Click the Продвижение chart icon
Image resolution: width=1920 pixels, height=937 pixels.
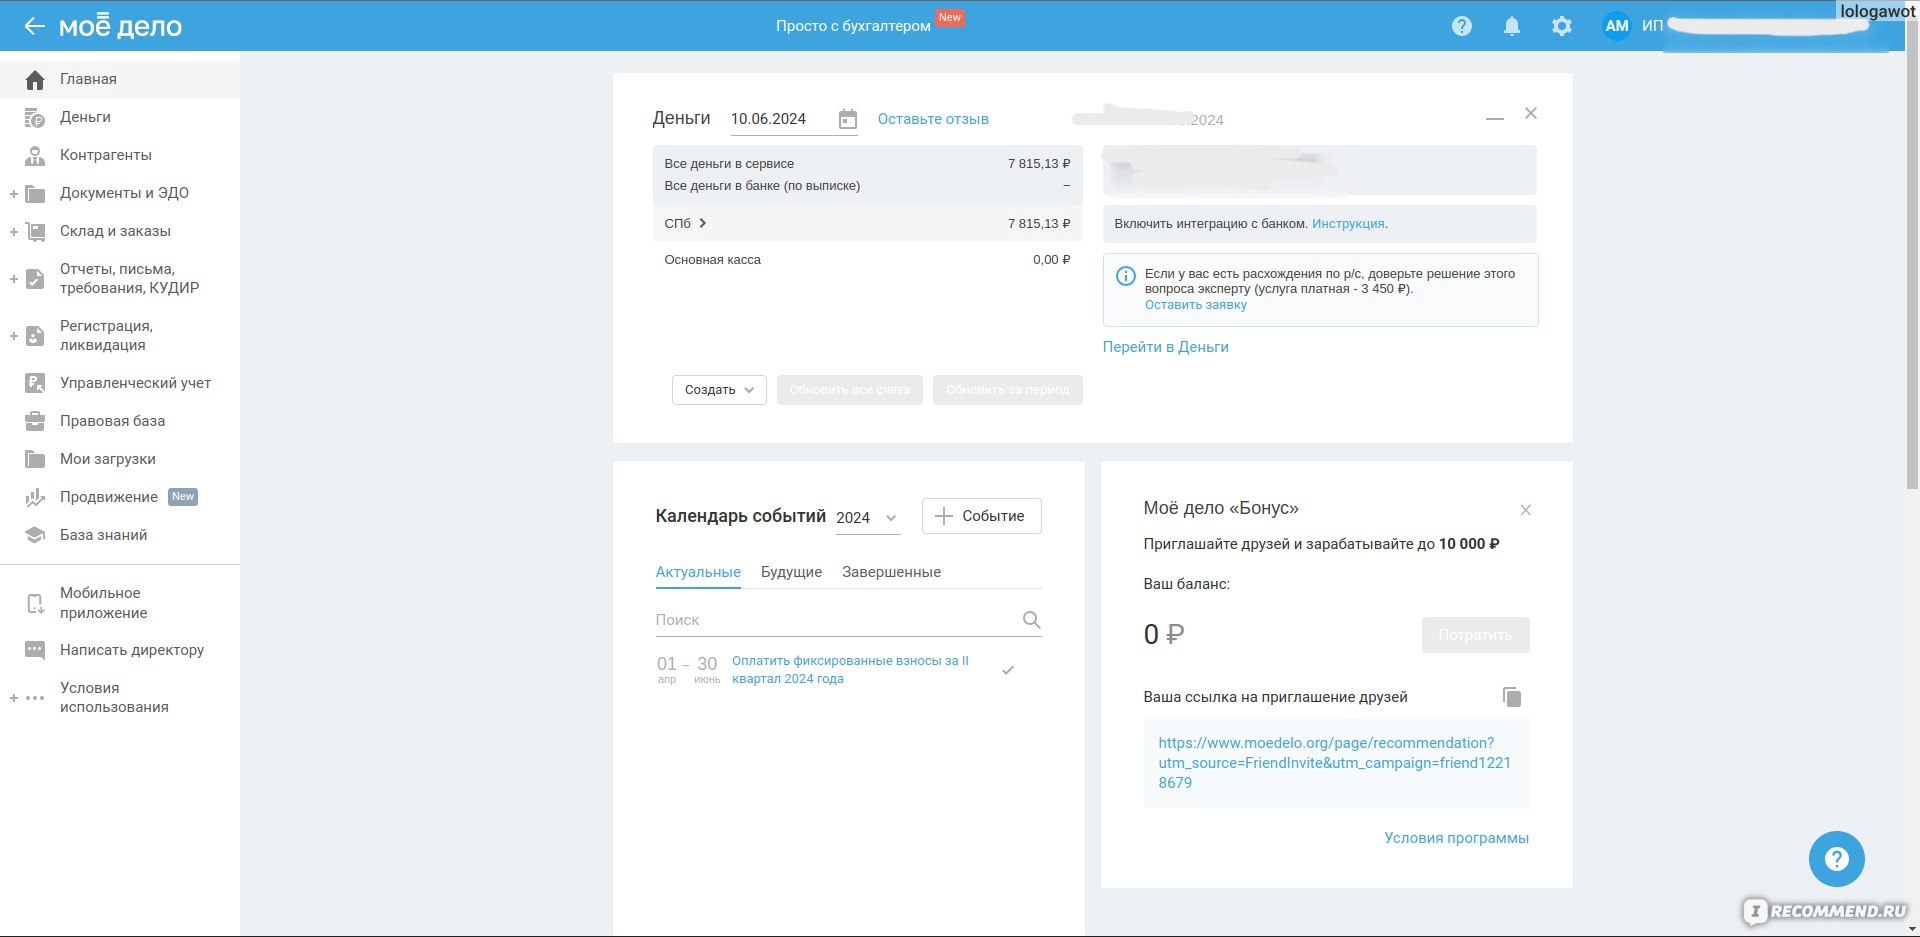[35, 497]
